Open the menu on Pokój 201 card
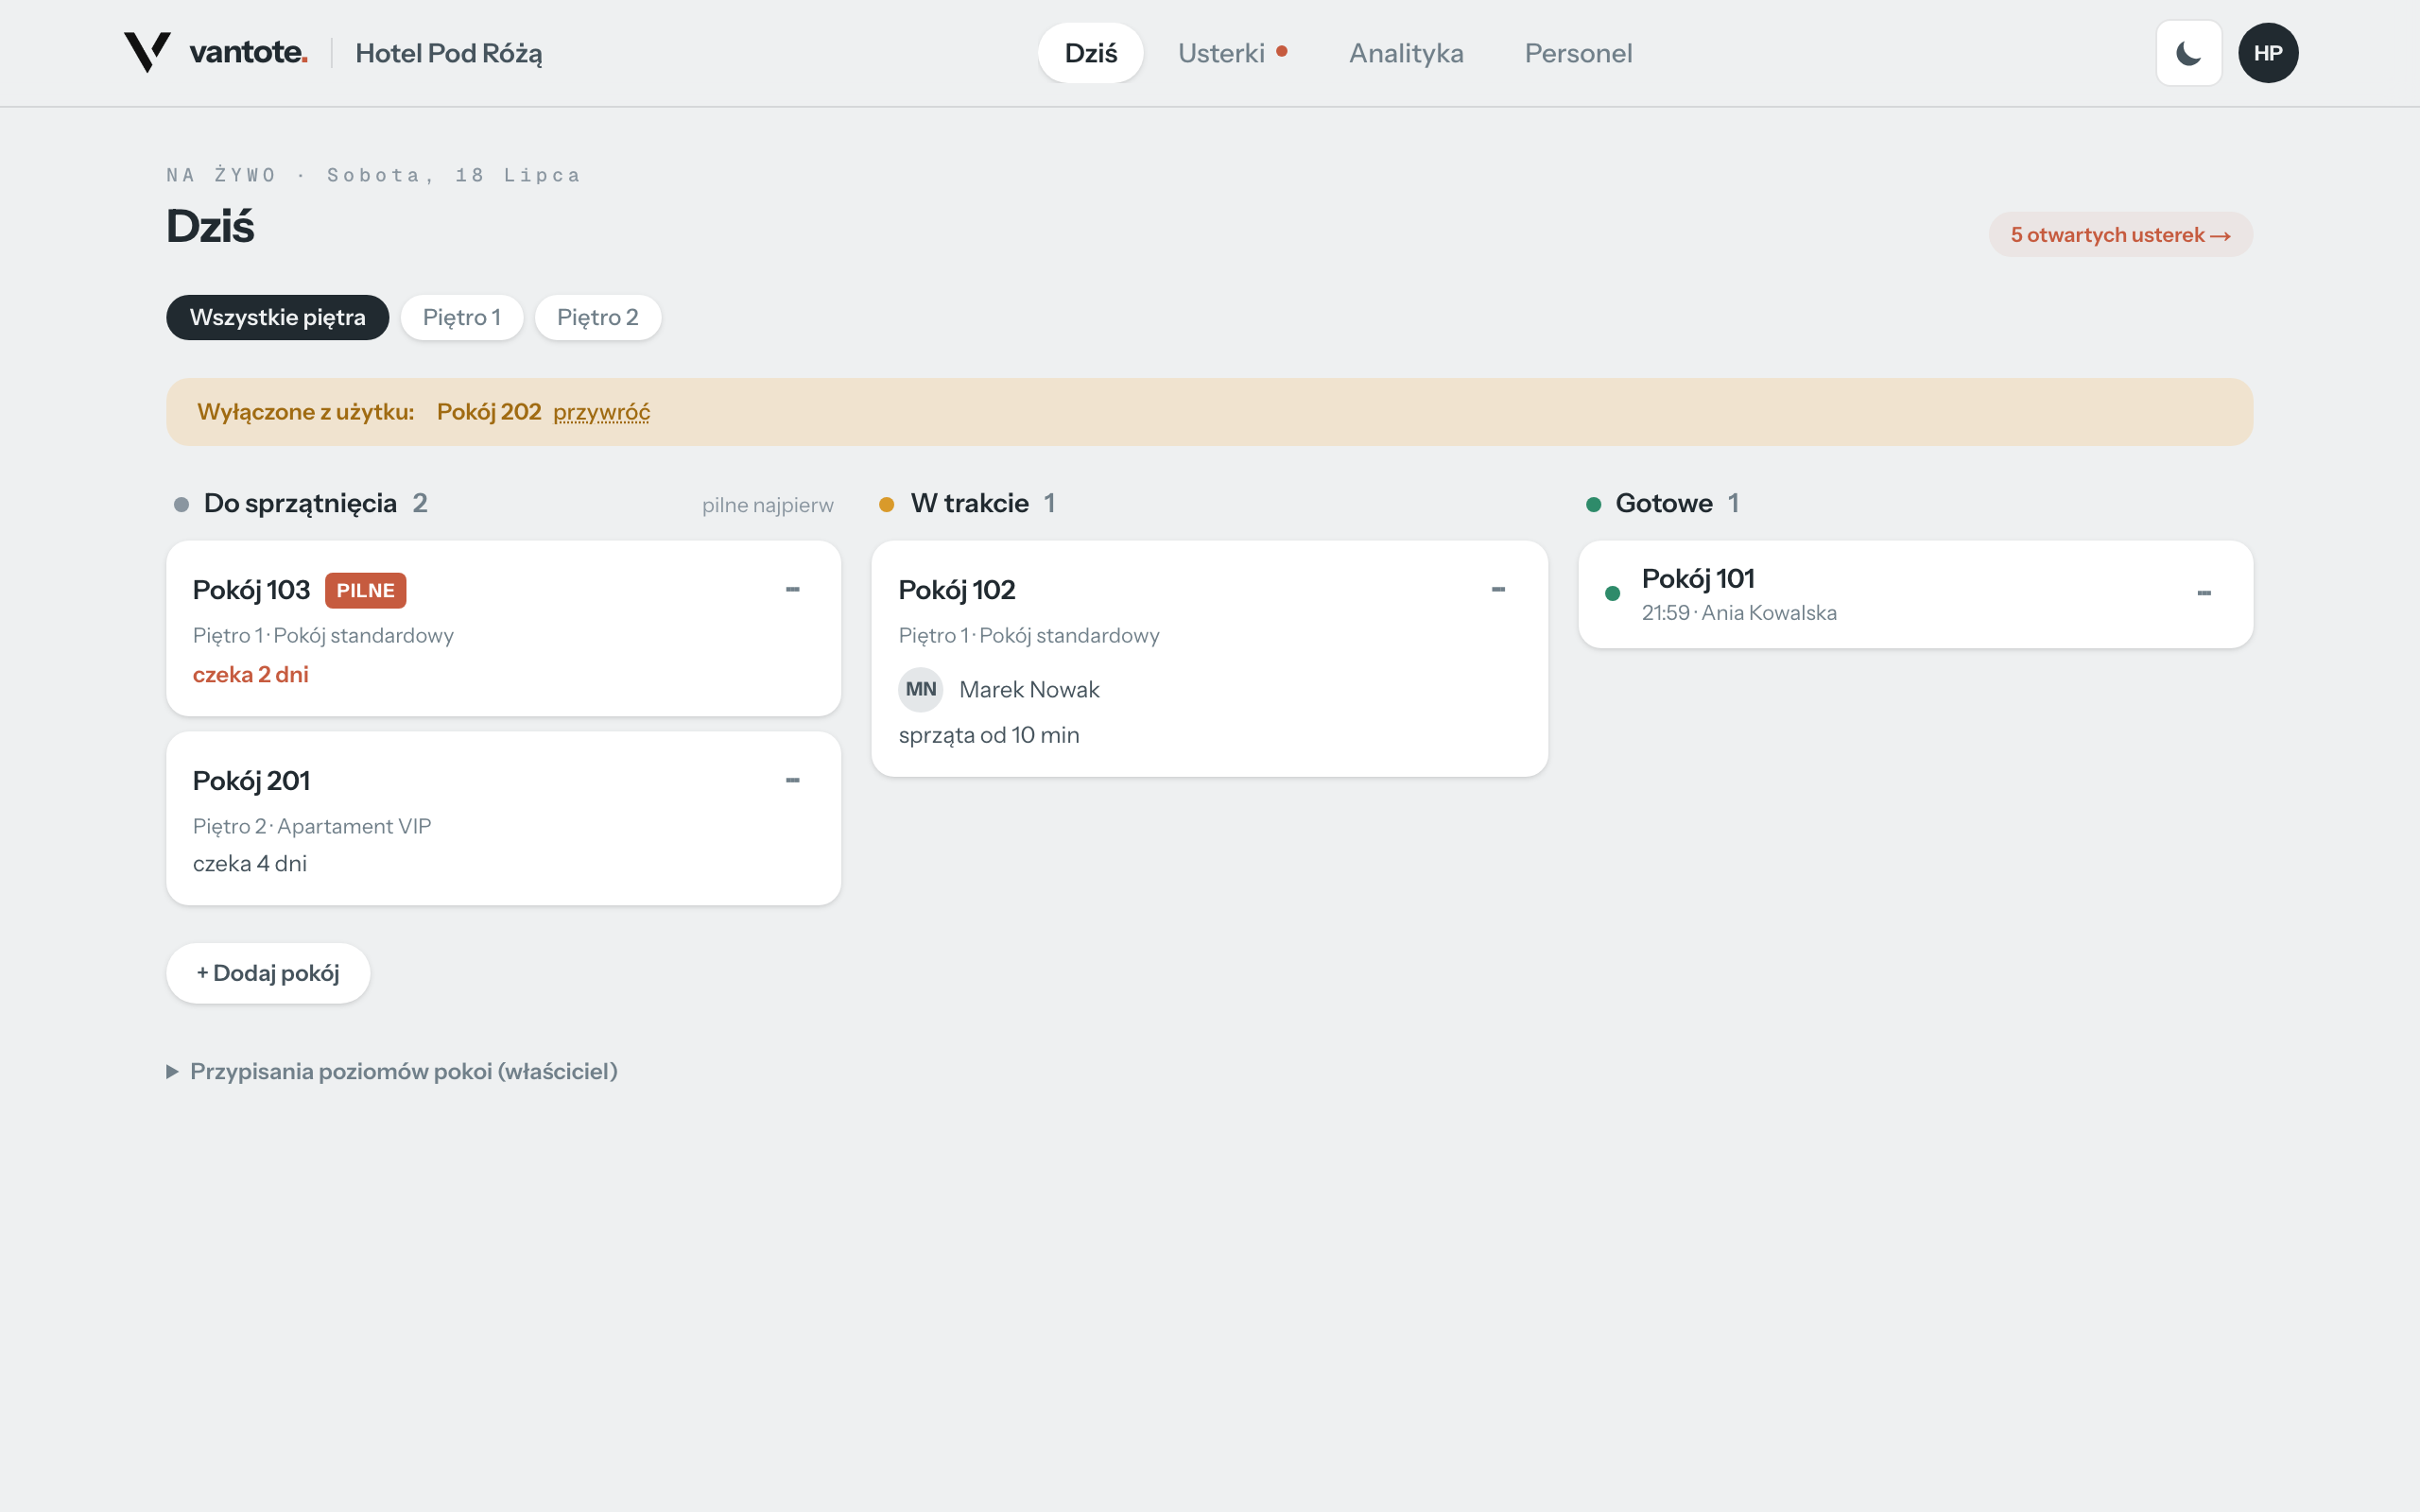This screenshot has width=2420, height=1512. tap(792, 780)
